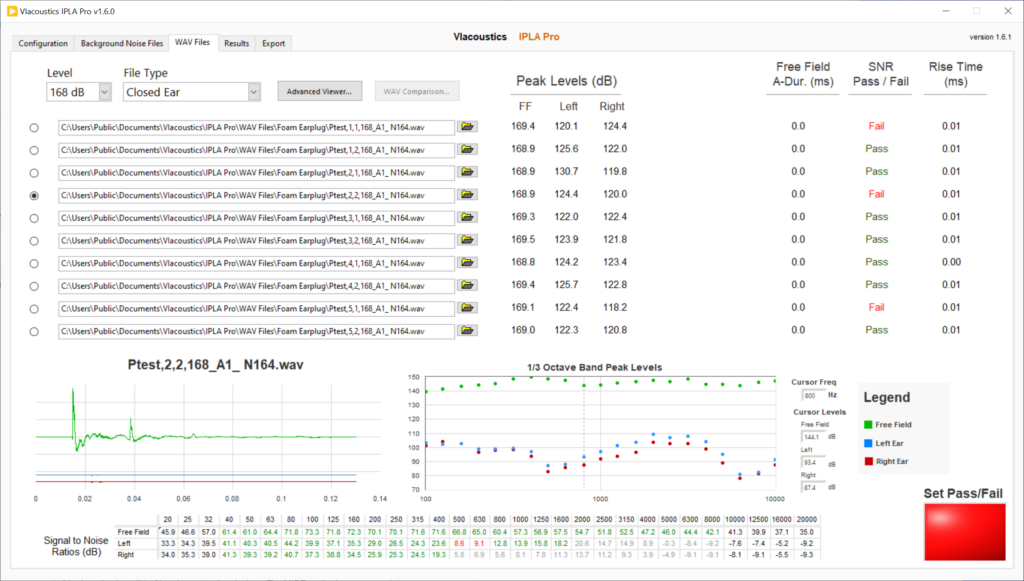Open folder icon for Ptest,5,2 file
1024x581 pixels.
click(x=467, y=330)
